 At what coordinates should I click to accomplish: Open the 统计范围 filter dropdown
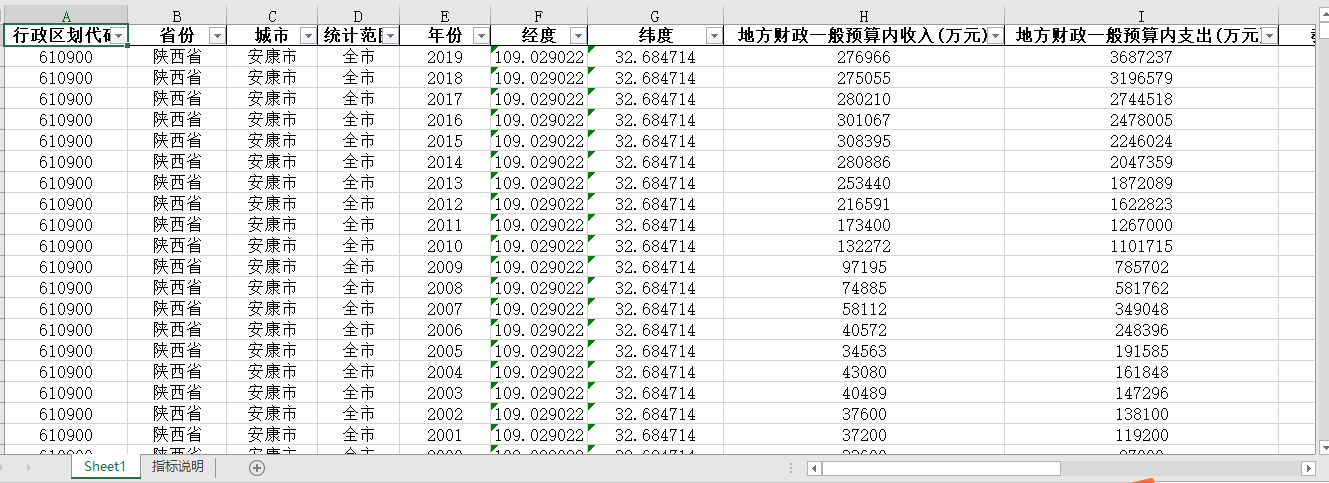(390, 36)
